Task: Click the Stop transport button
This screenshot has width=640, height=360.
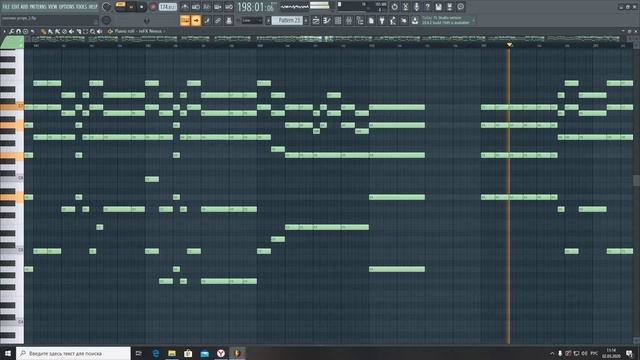Action: coord(141,7)
